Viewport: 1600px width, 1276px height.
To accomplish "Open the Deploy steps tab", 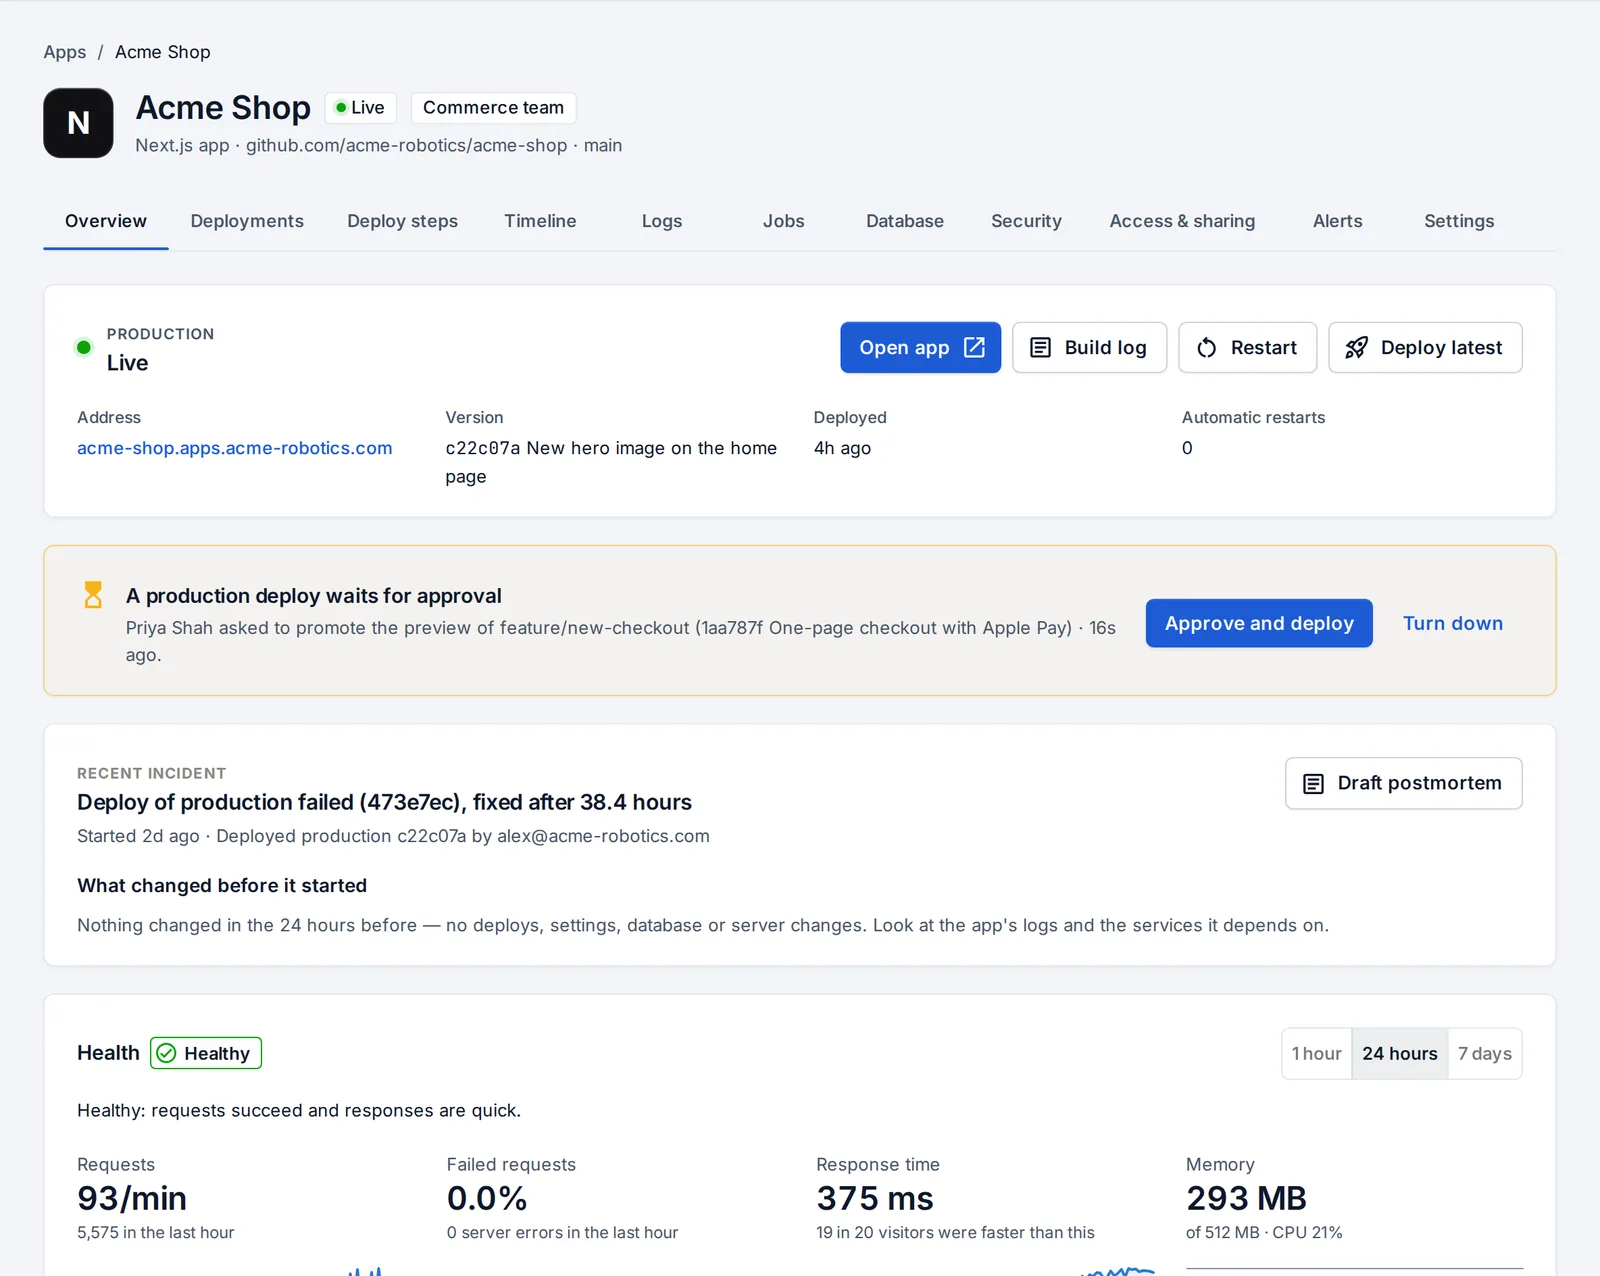I will click(x=403, y=221).
